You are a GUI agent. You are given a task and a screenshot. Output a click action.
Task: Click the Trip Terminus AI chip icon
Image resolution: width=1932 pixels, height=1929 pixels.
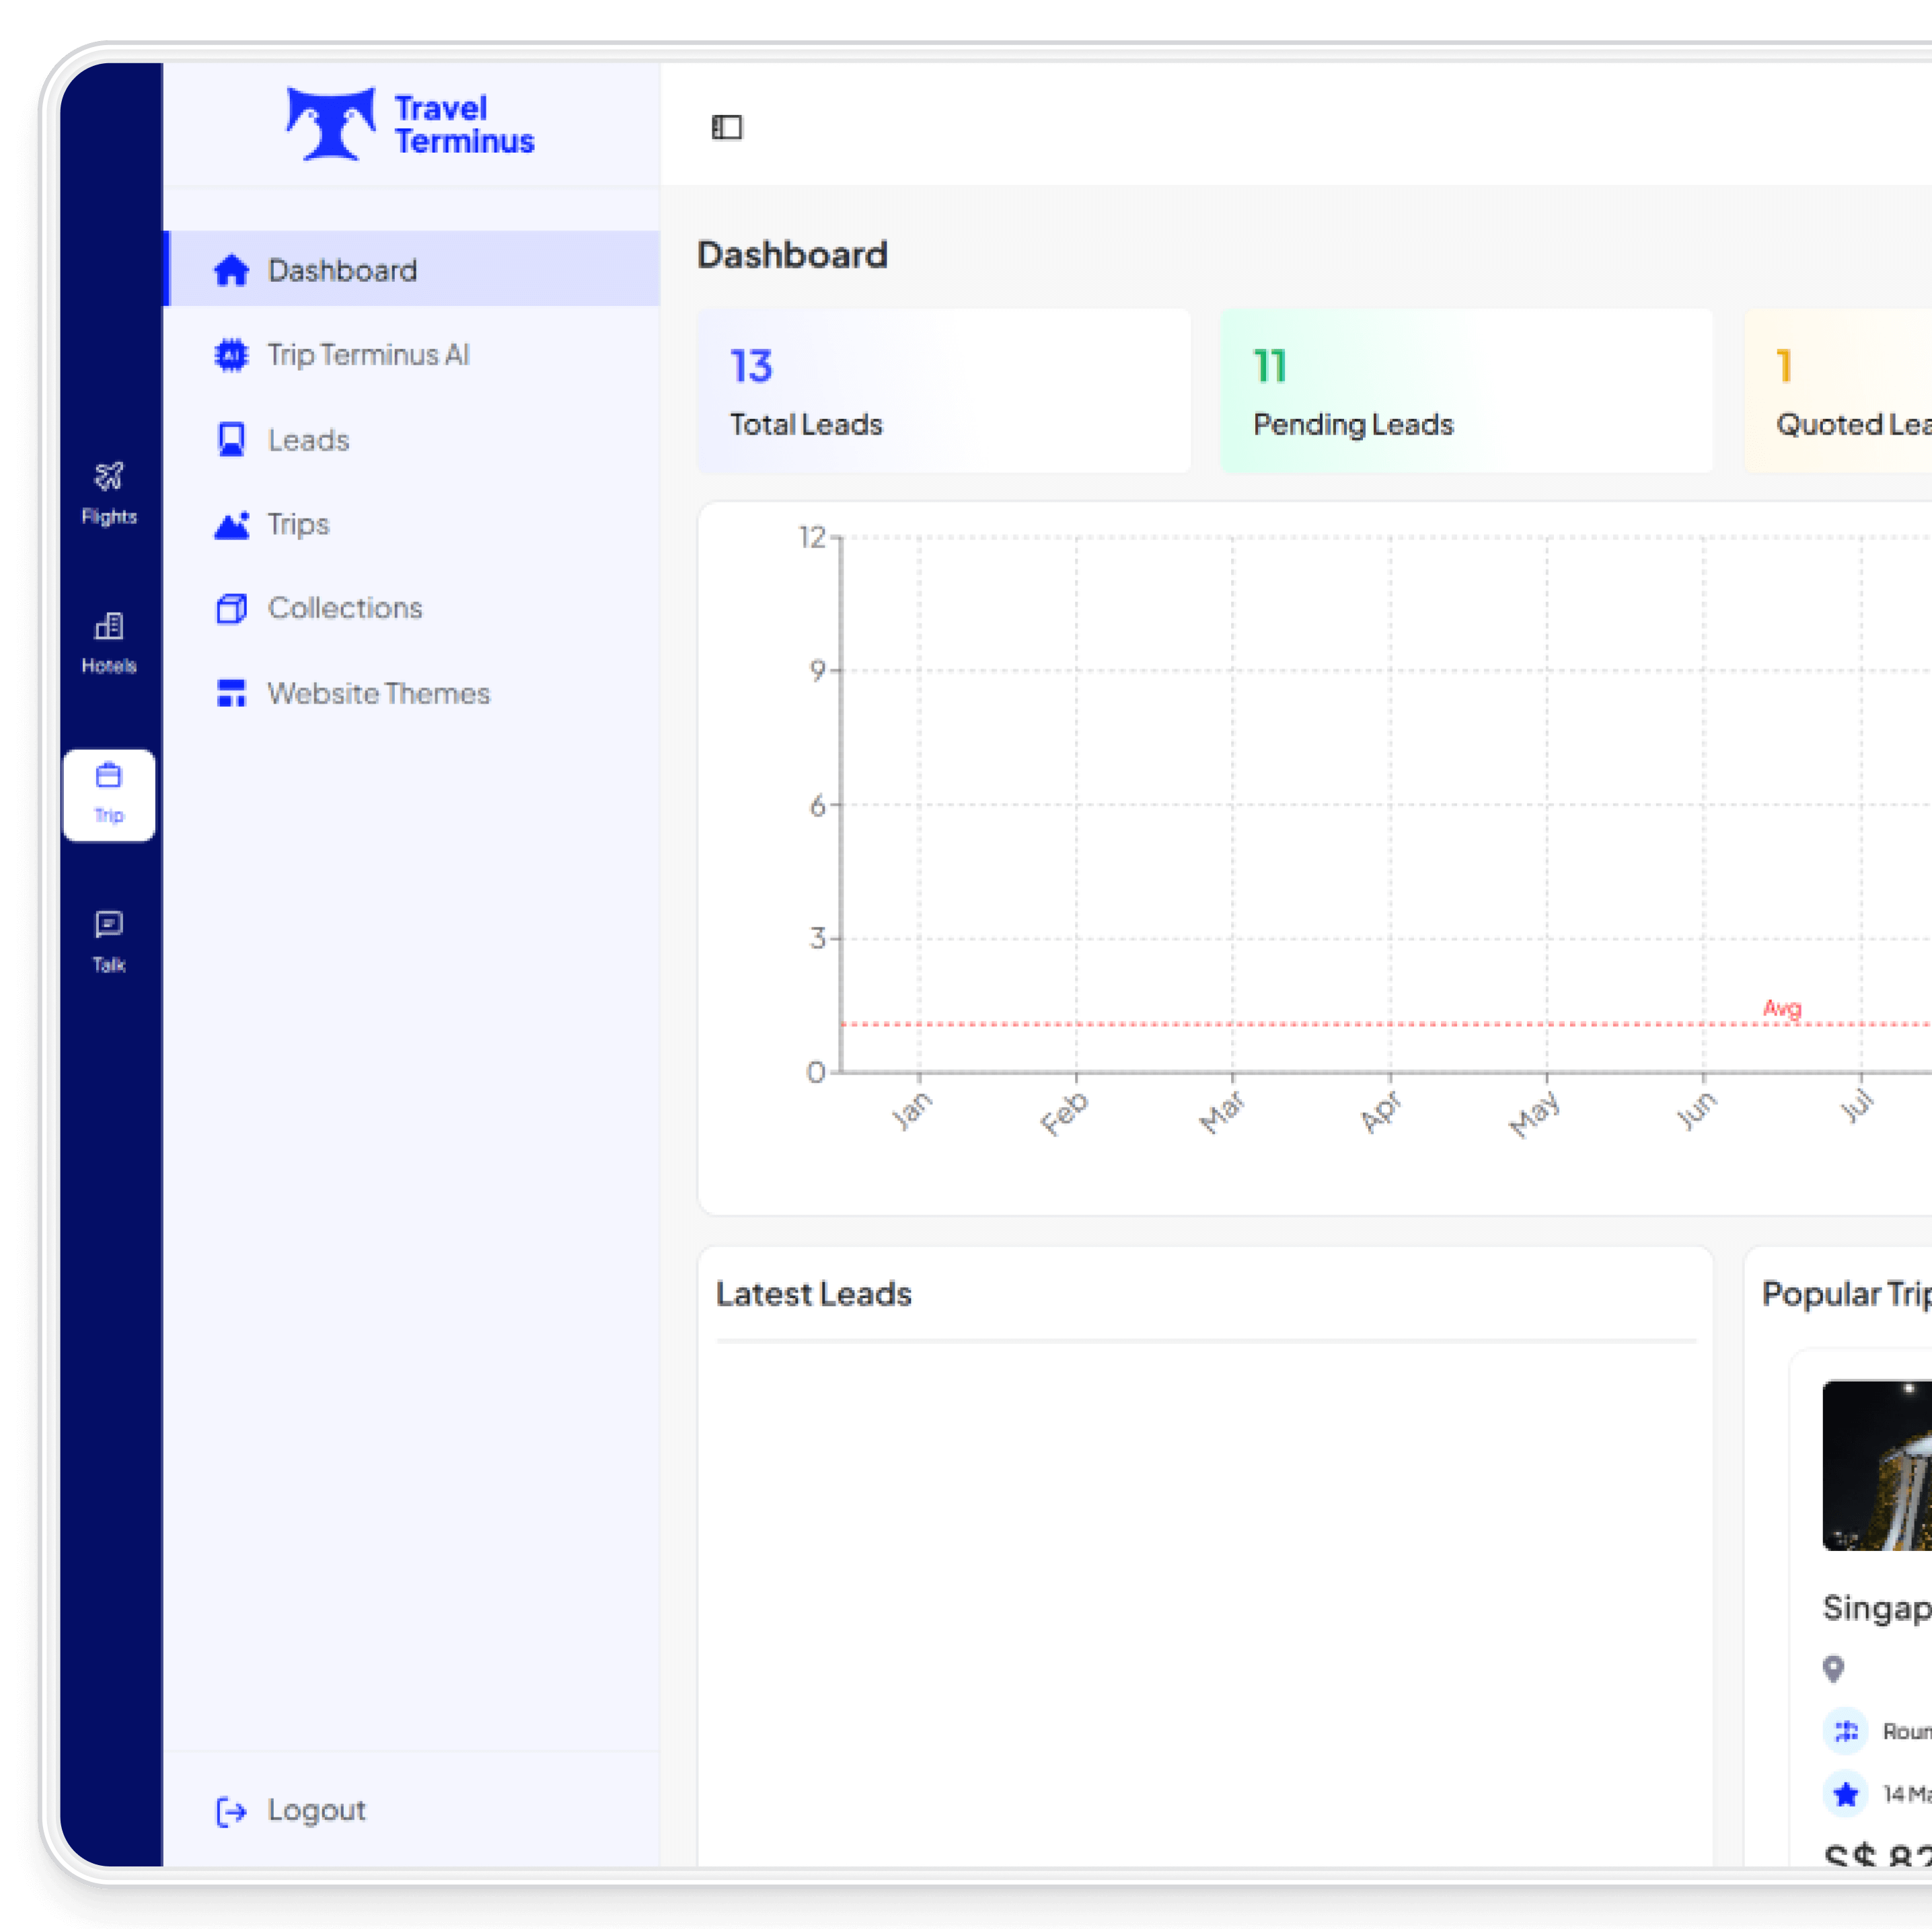(x=231, y=355)
